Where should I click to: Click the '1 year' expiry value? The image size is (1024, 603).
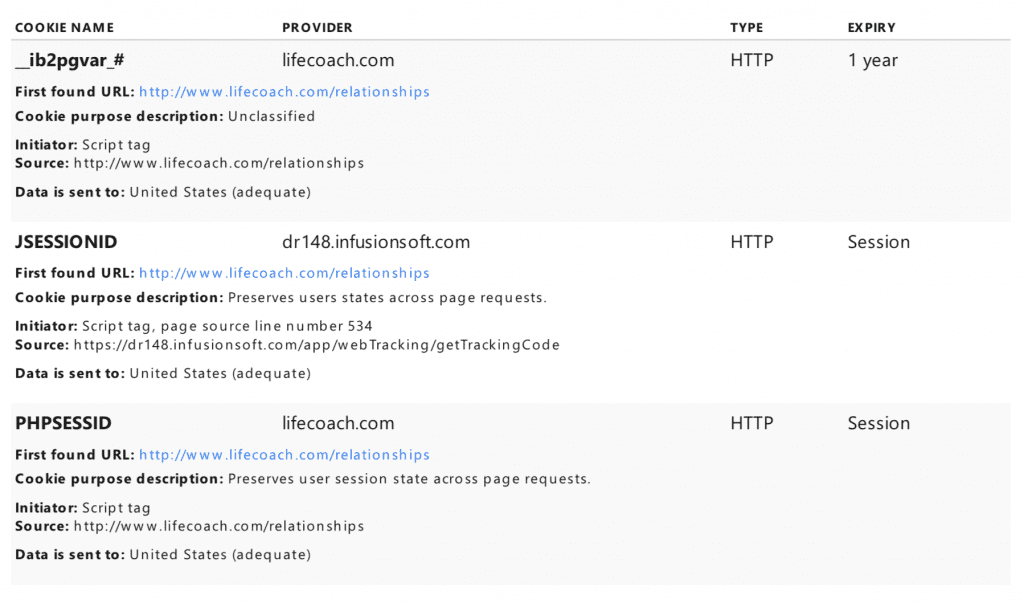point(872,60)
